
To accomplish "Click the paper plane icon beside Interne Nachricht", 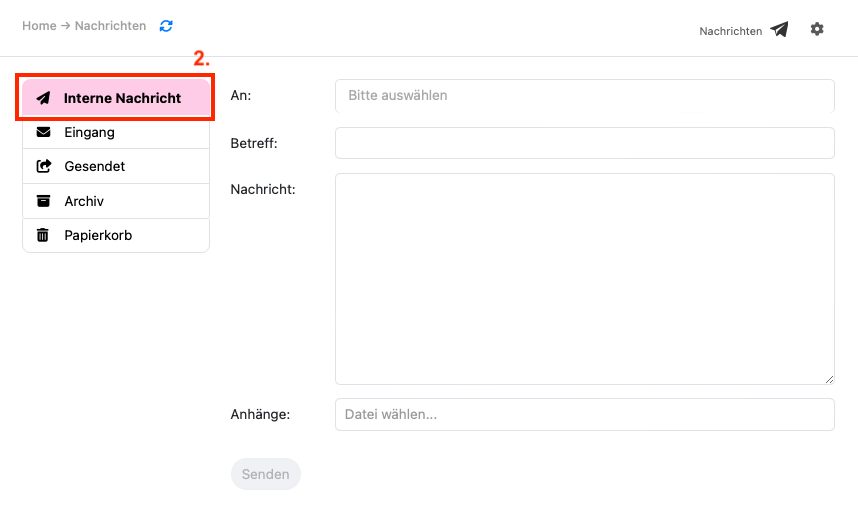I will pos(43,98).
